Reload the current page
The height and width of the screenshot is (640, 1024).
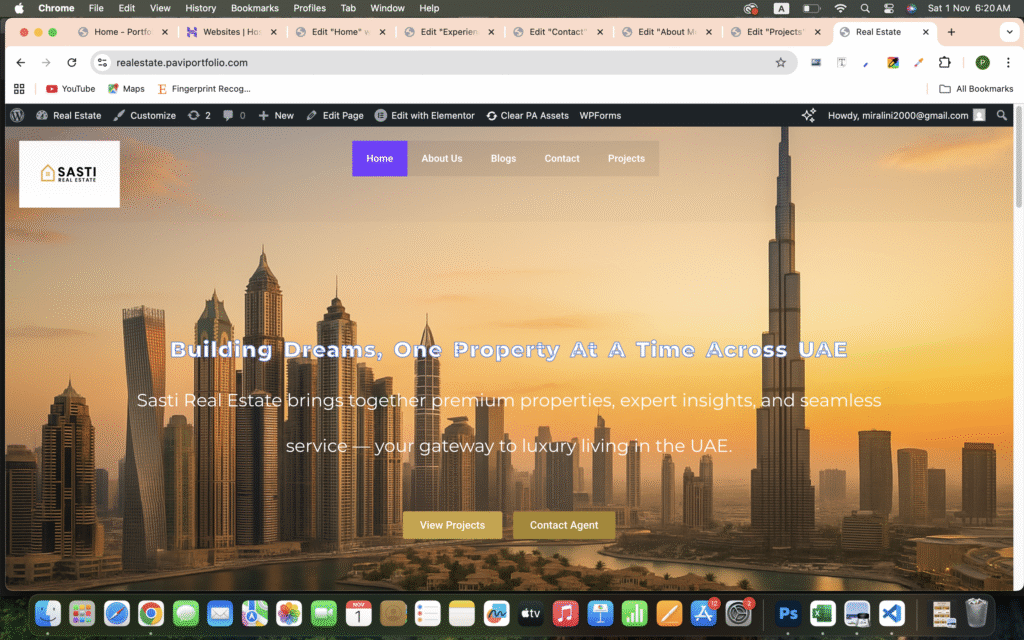[x=71, y=62]
